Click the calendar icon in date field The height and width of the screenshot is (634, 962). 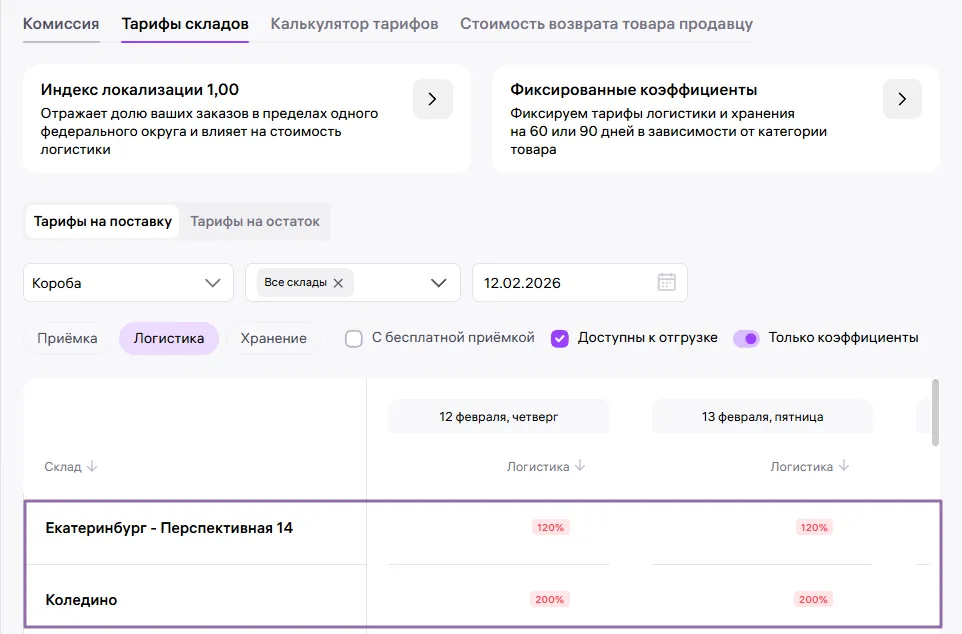(667, 282)
